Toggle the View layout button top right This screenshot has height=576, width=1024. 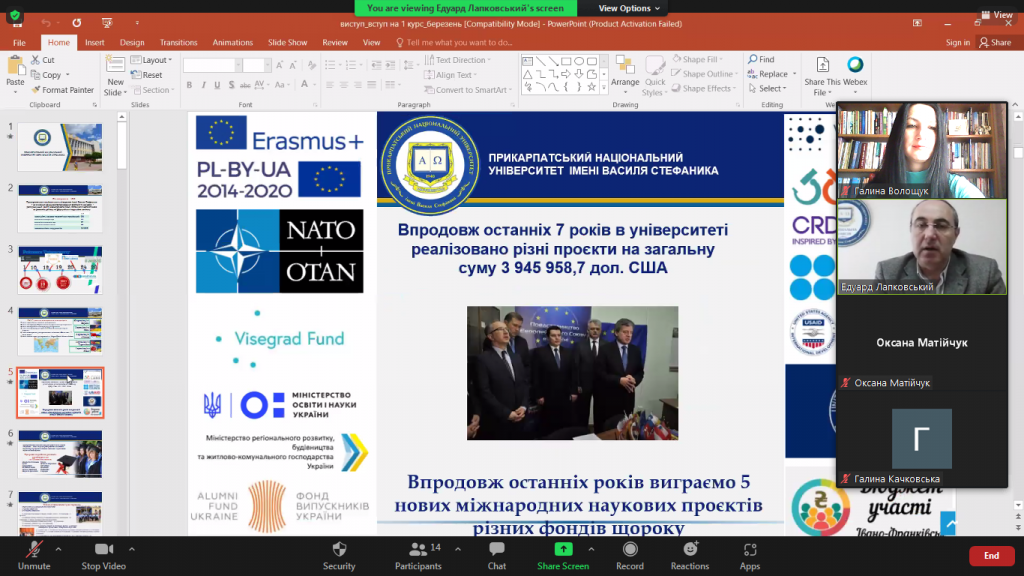click(x=997, y=15)
